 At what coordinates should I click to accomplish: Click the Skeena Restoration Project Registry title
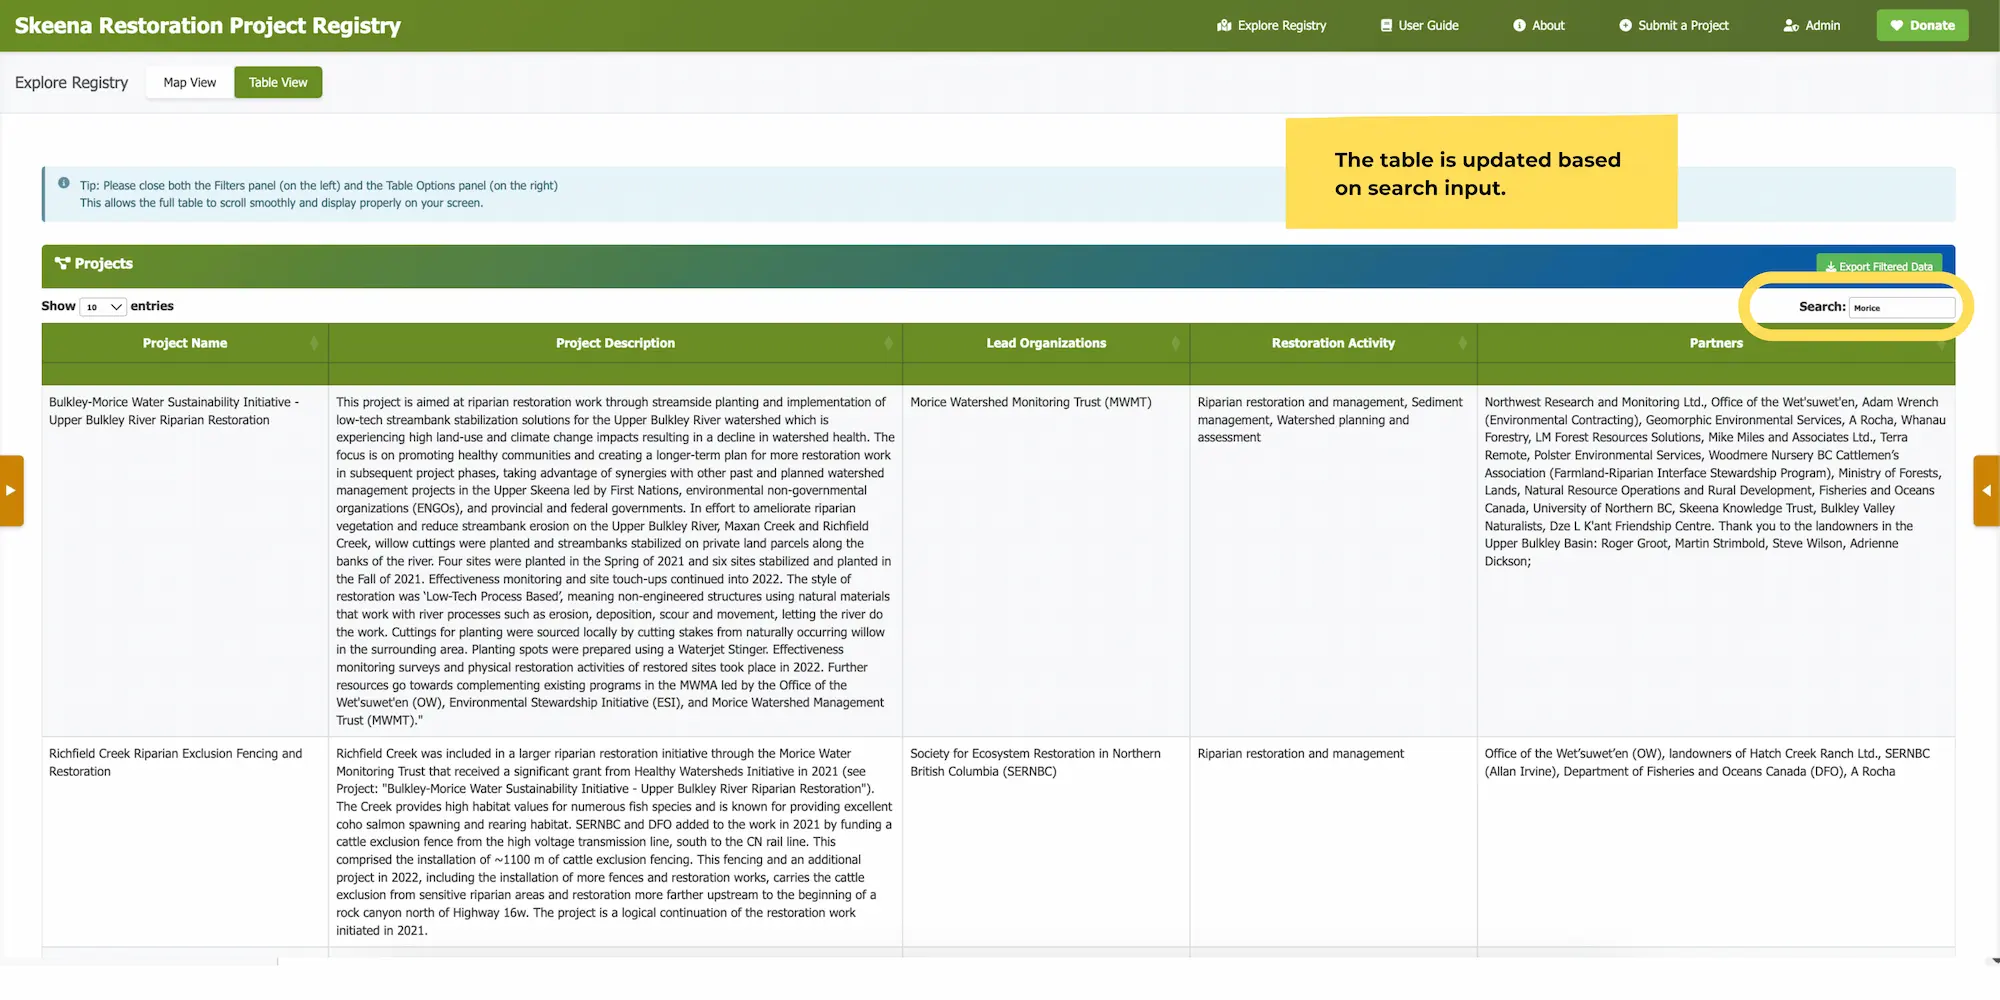coord(208,26)
